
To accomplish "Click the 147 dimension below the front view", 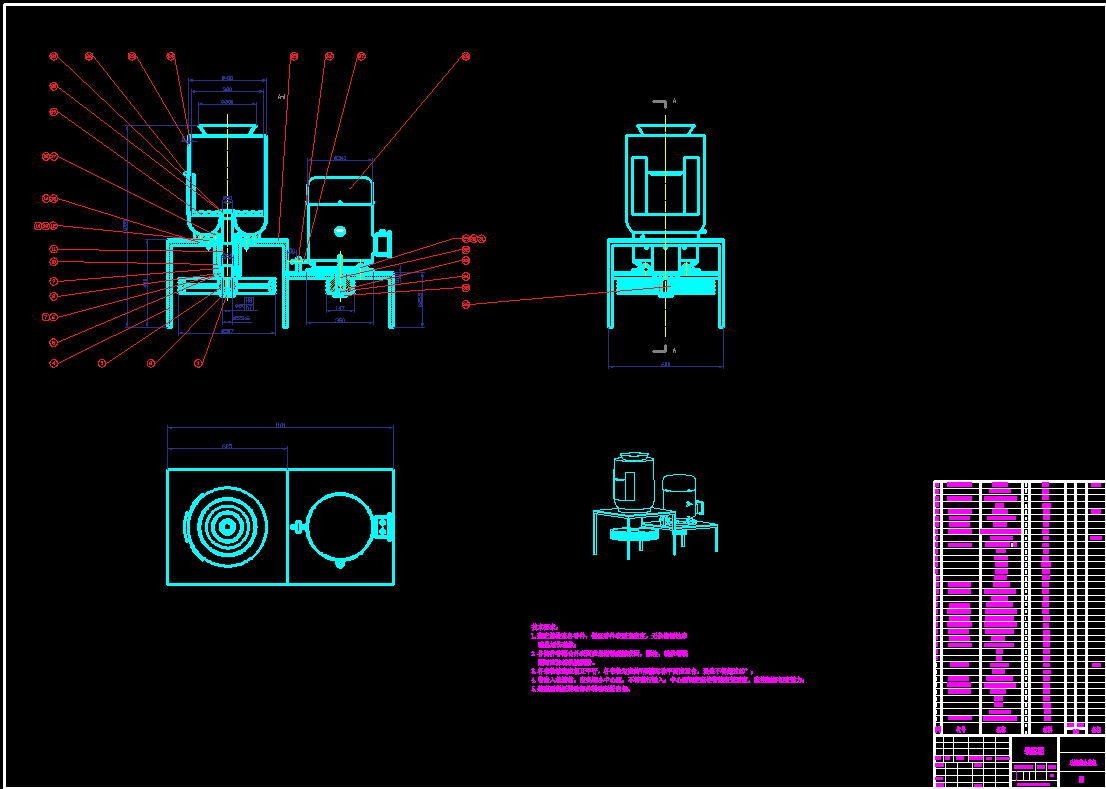I will (339, 308).
